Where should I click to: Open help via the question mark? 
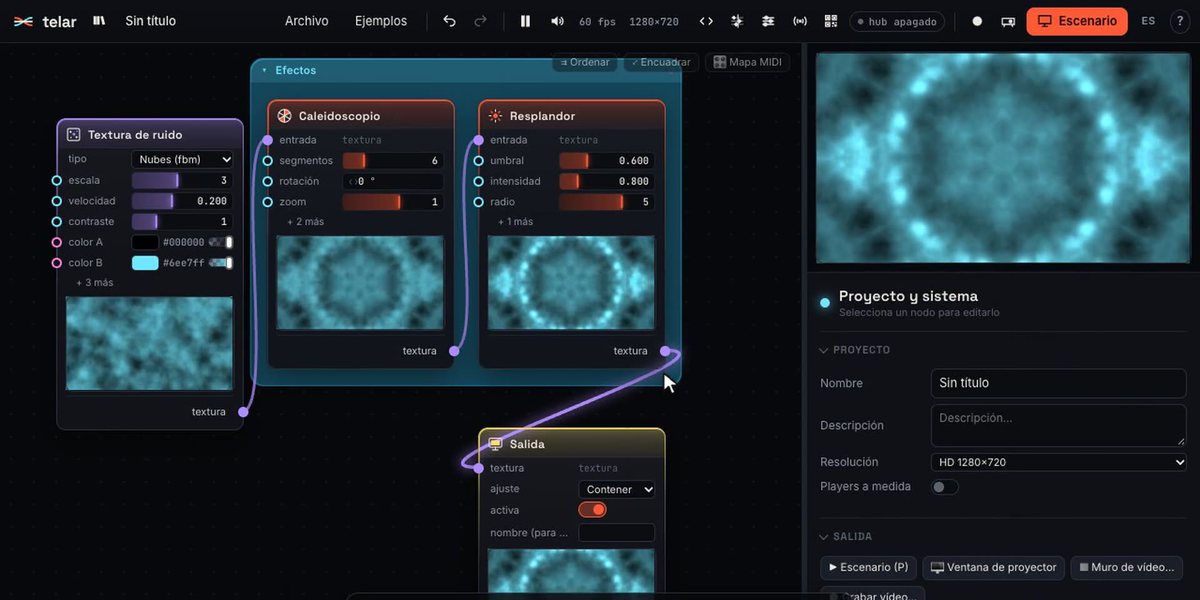pyautogui.click(x=1179, y=21)
